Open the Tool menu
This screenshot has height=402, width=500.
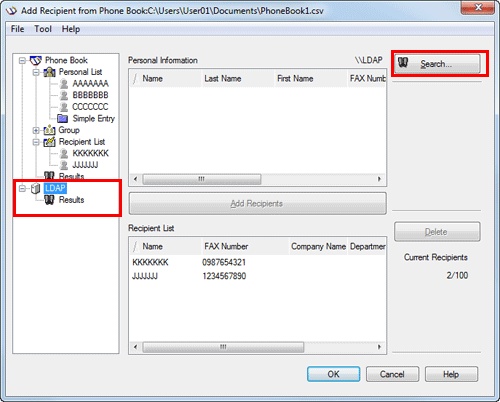point(43,29)
